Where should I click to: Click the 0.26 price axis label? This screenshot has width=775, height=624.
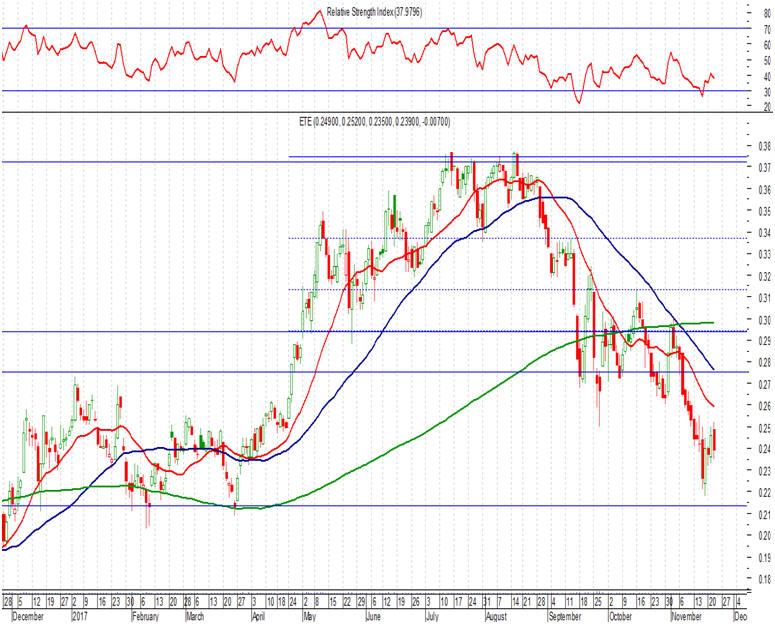(x=765, y=406)
